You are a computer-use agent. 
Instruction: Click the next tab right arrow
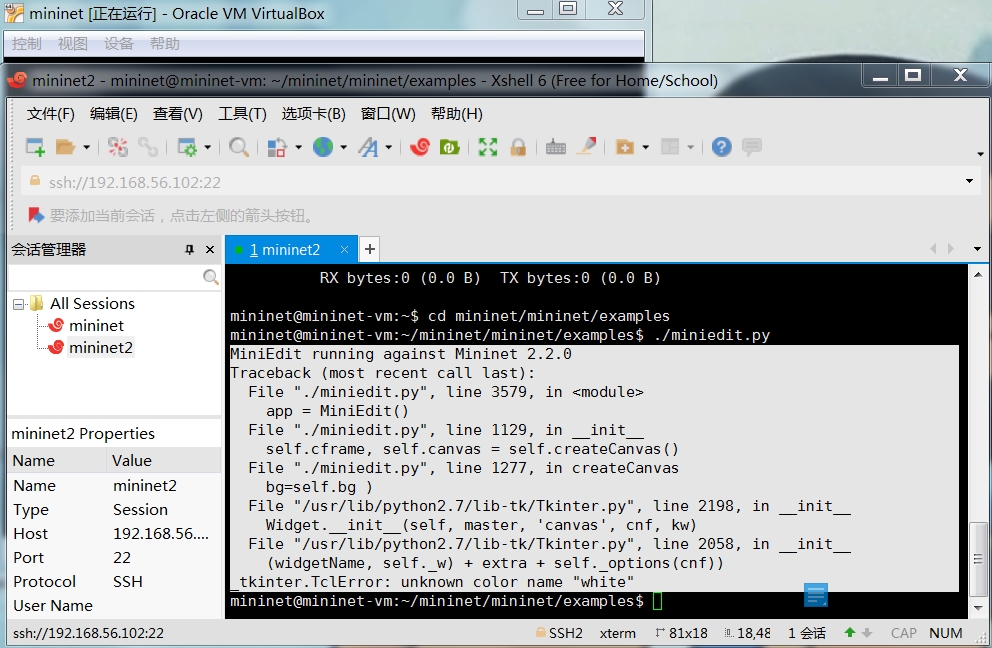951,249
